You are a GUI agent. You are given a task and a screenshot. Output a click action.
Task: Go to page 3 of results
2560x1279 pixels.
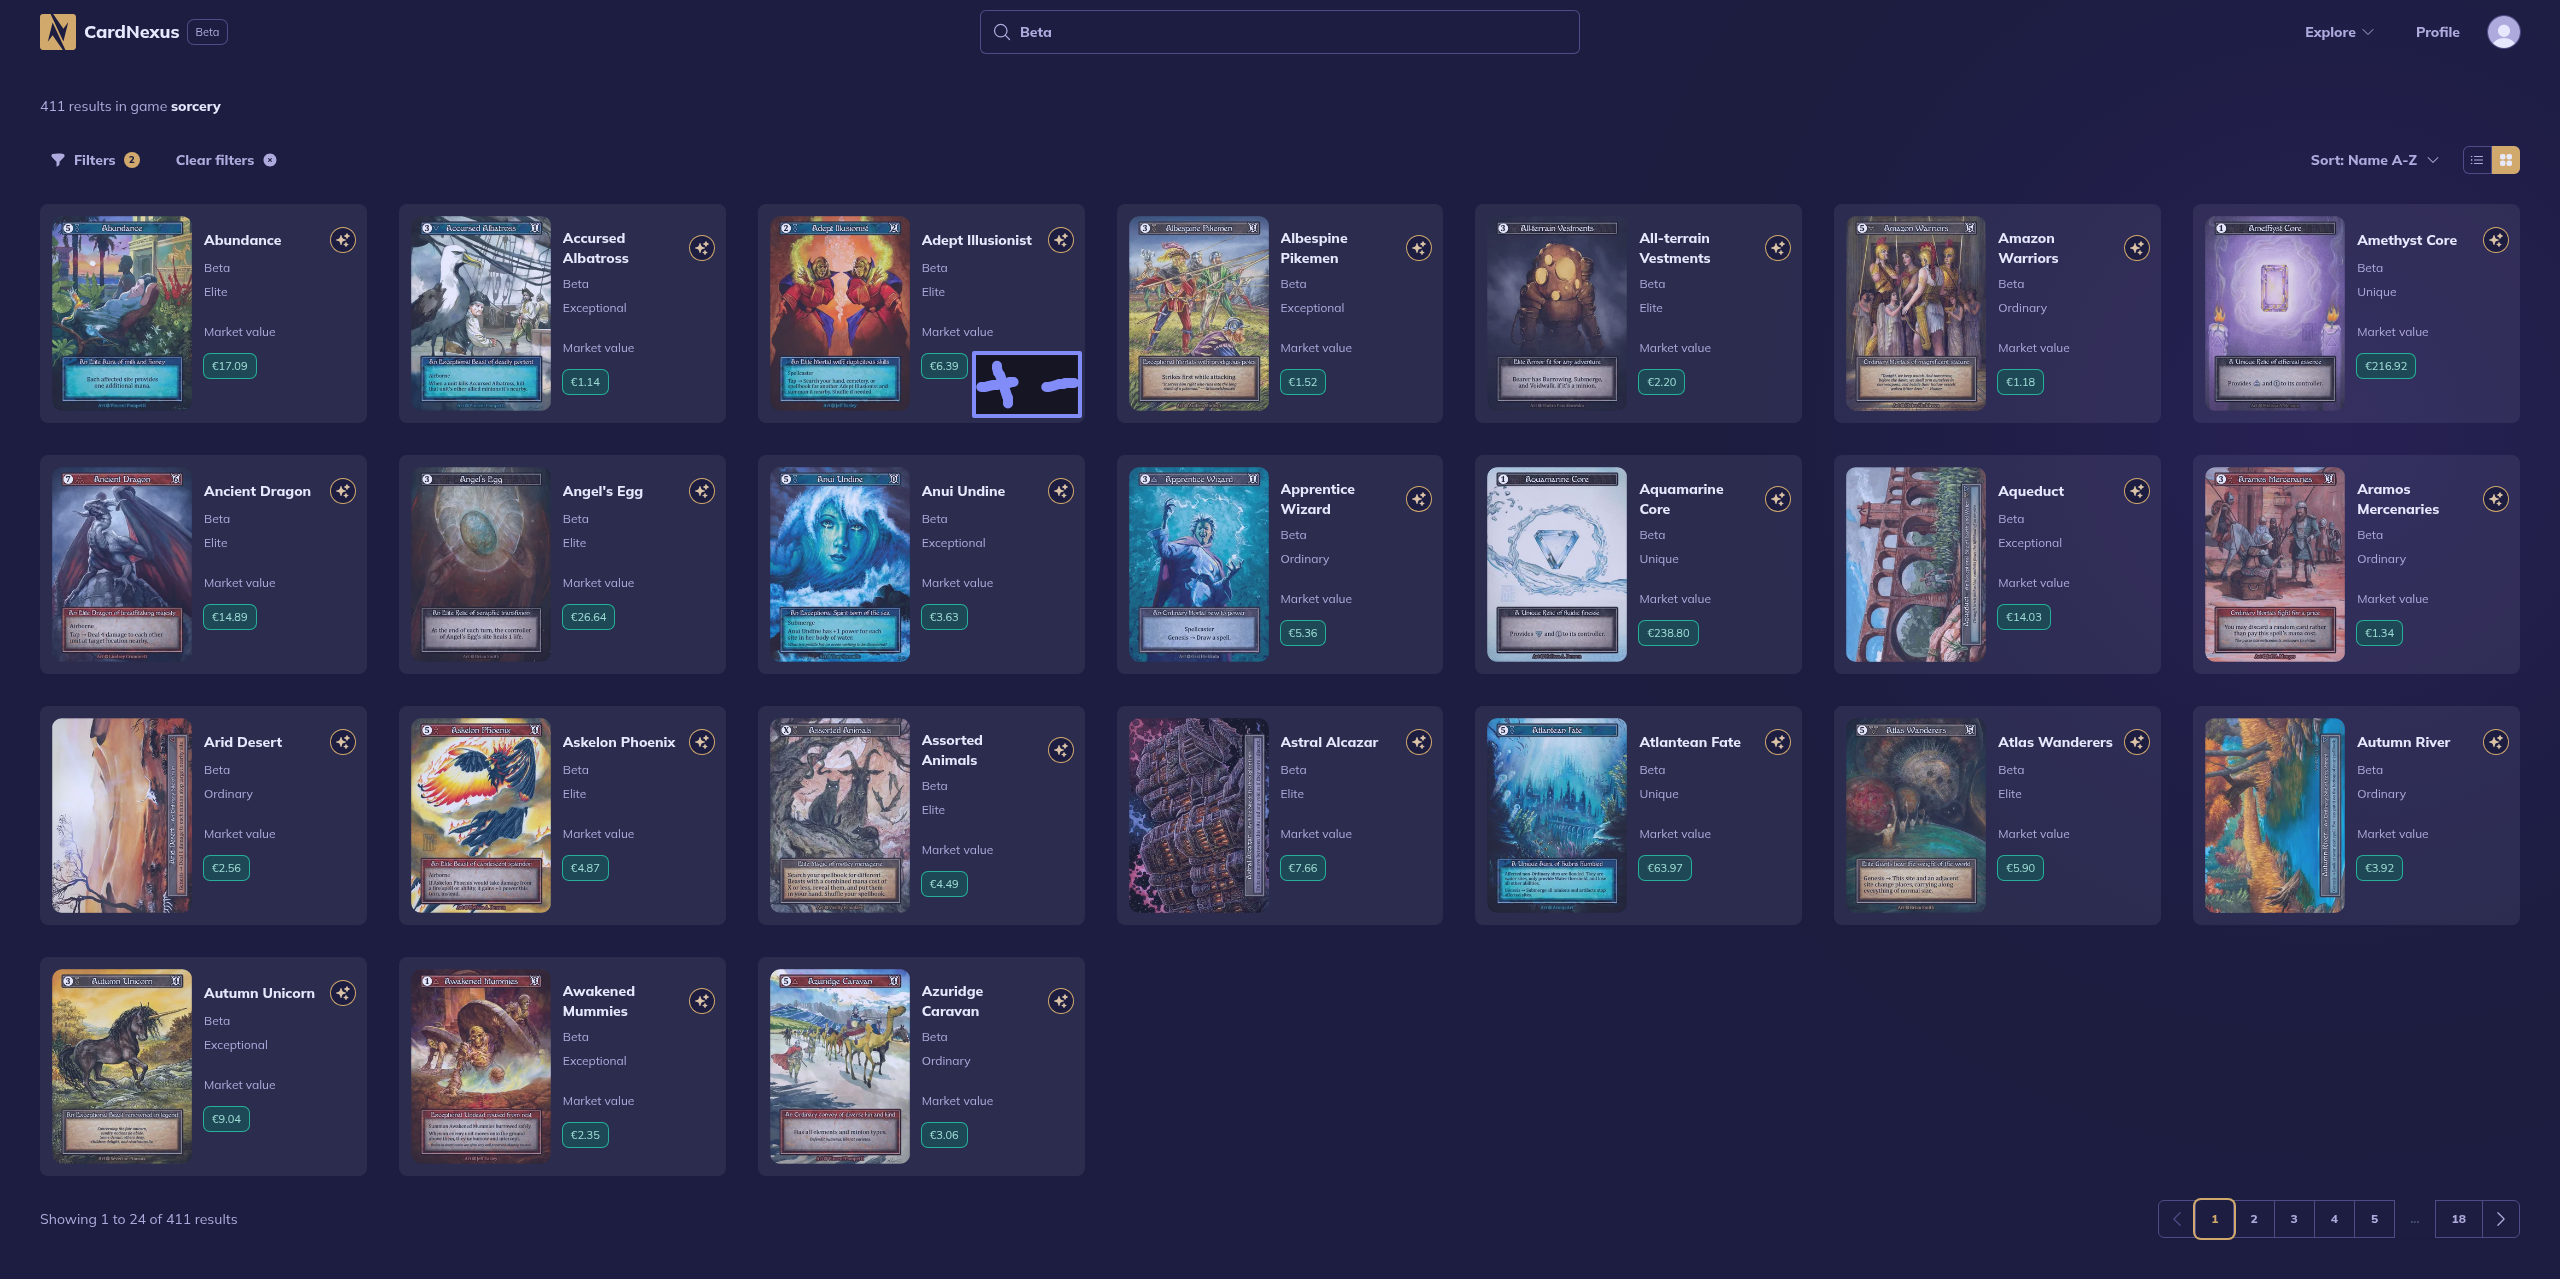point(2294,1219)
